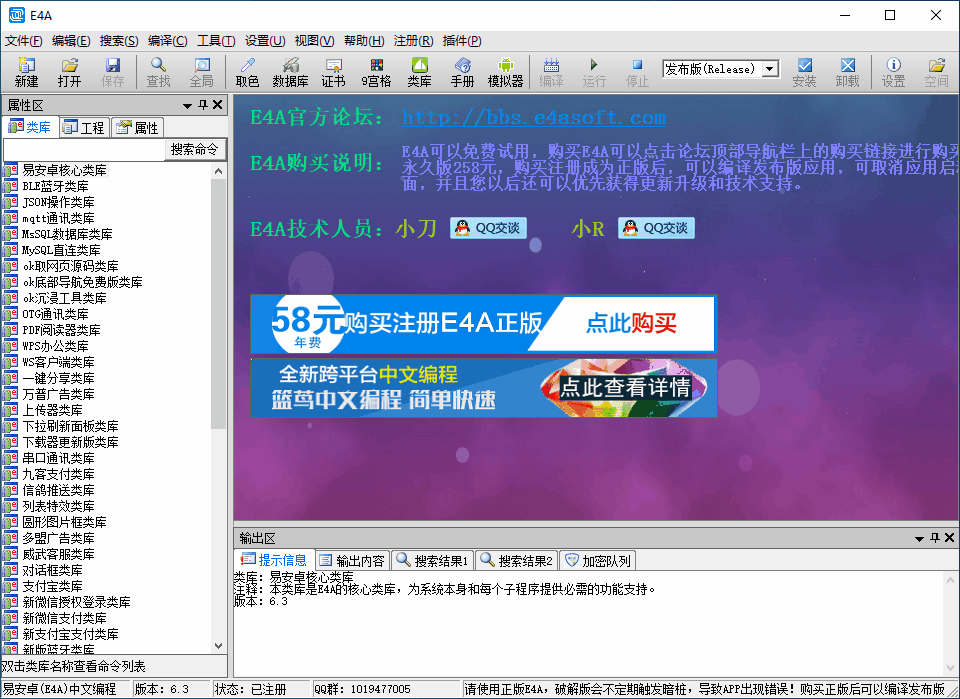Switch to the 搜索结果2 tab
Viewport: 960px width, 699px height.
pos(516,561)
